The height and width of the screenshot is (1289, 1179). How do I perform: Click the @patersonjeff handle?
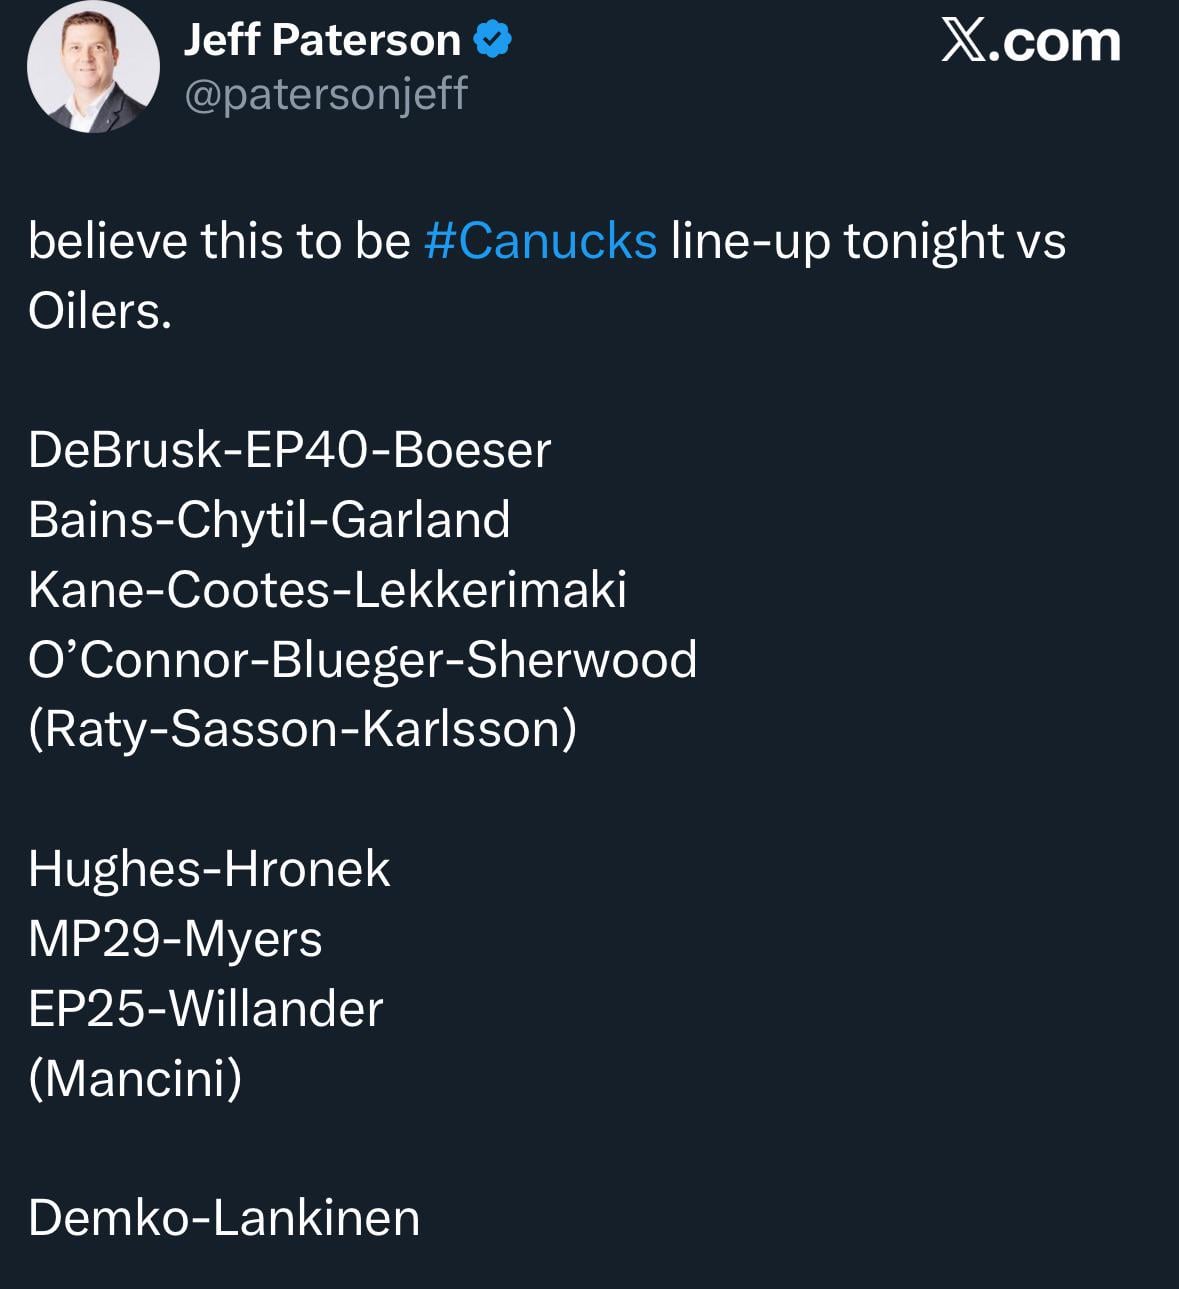click(326, 94)
